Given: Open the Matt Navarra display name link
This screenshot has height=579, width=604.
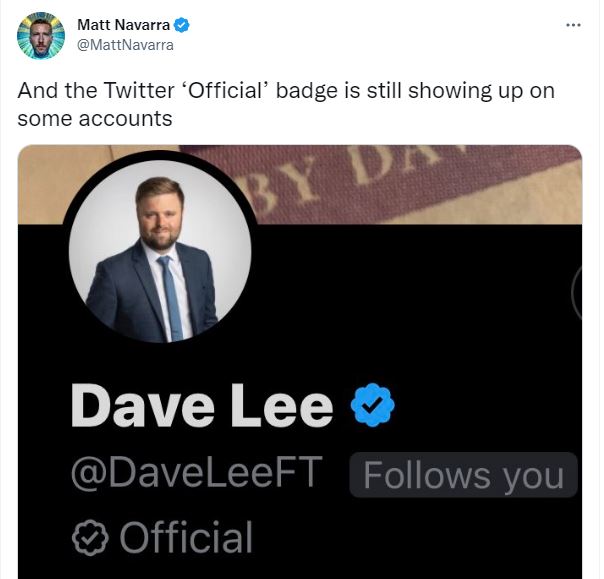Looking at the screenshot, I should coord(124,24).
